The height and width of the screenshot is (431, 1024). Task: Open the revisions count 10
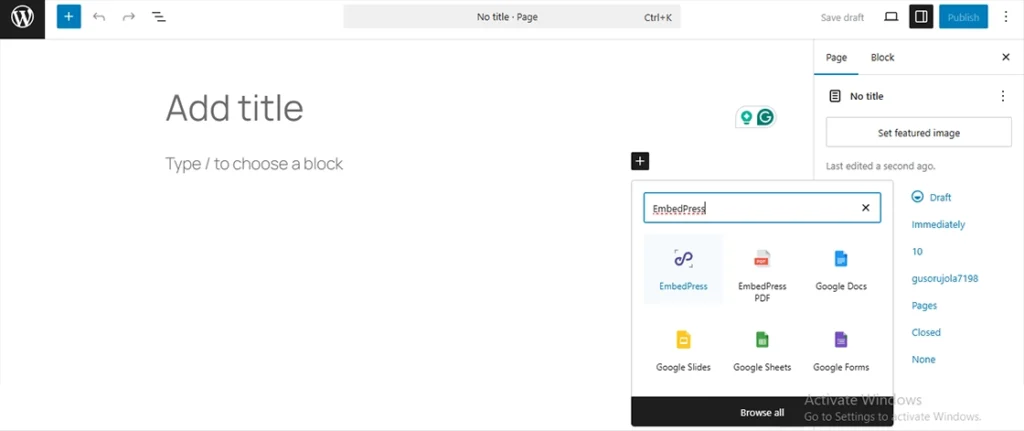pos(917,251)
